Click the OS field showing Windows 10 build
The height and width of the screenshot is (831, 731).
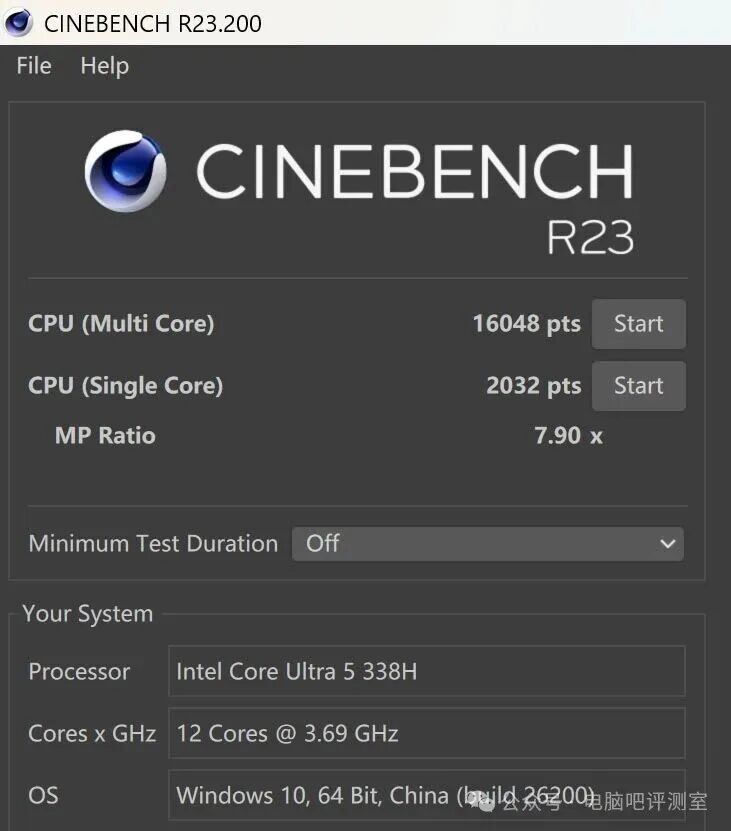tap(426, 795)
